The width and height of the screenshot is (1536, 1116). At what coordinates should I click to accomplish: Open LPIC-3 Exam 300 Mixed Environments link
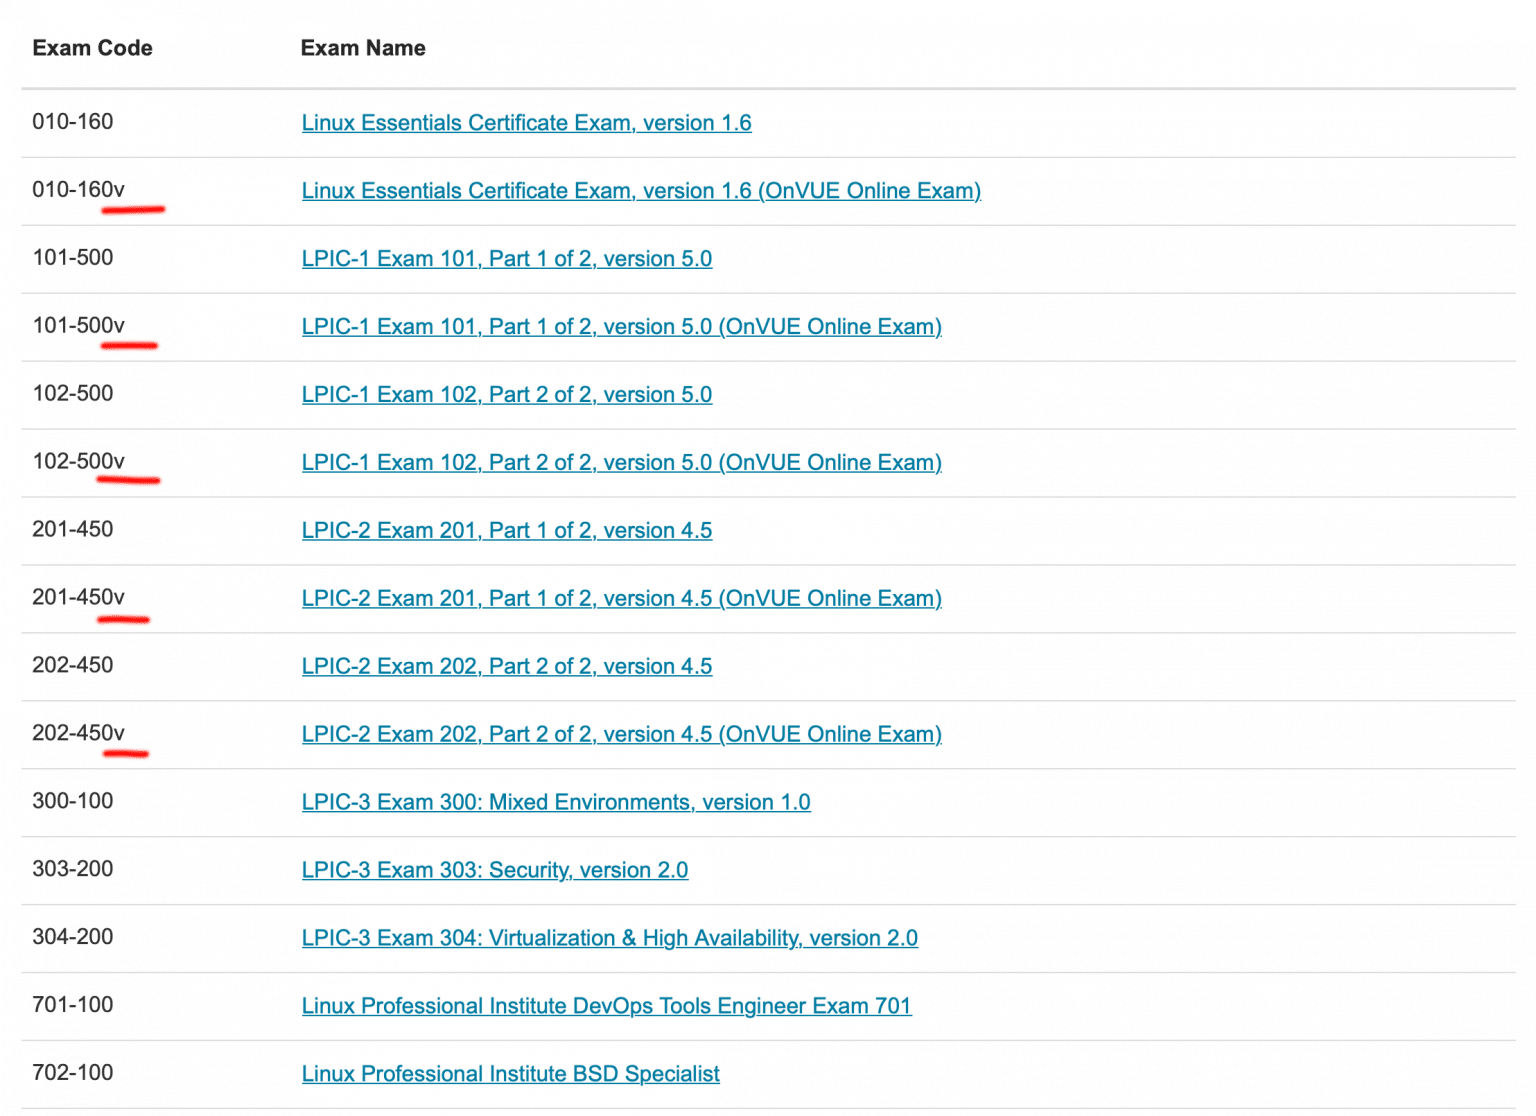(555, 803)
